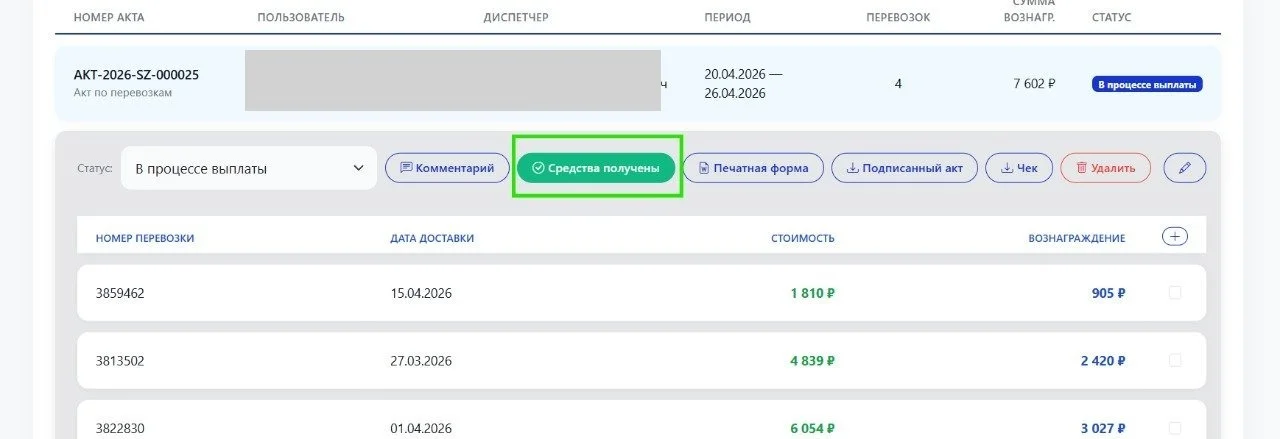Download the Чек file
Image resolution: width=1280 pixels, height=439 pixels.
(1019, 168)
